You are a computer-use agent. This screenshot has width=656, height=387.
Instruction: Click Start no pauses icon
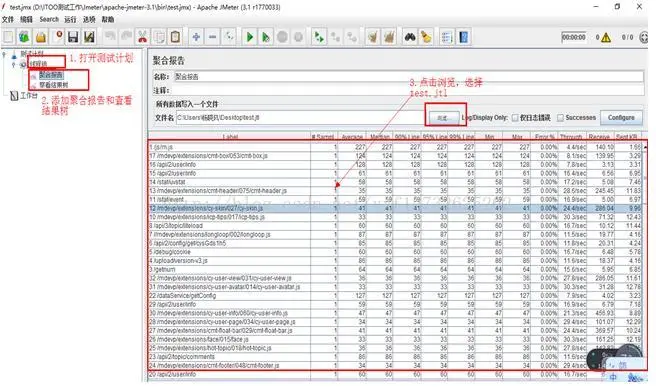[x=266, y=37]
